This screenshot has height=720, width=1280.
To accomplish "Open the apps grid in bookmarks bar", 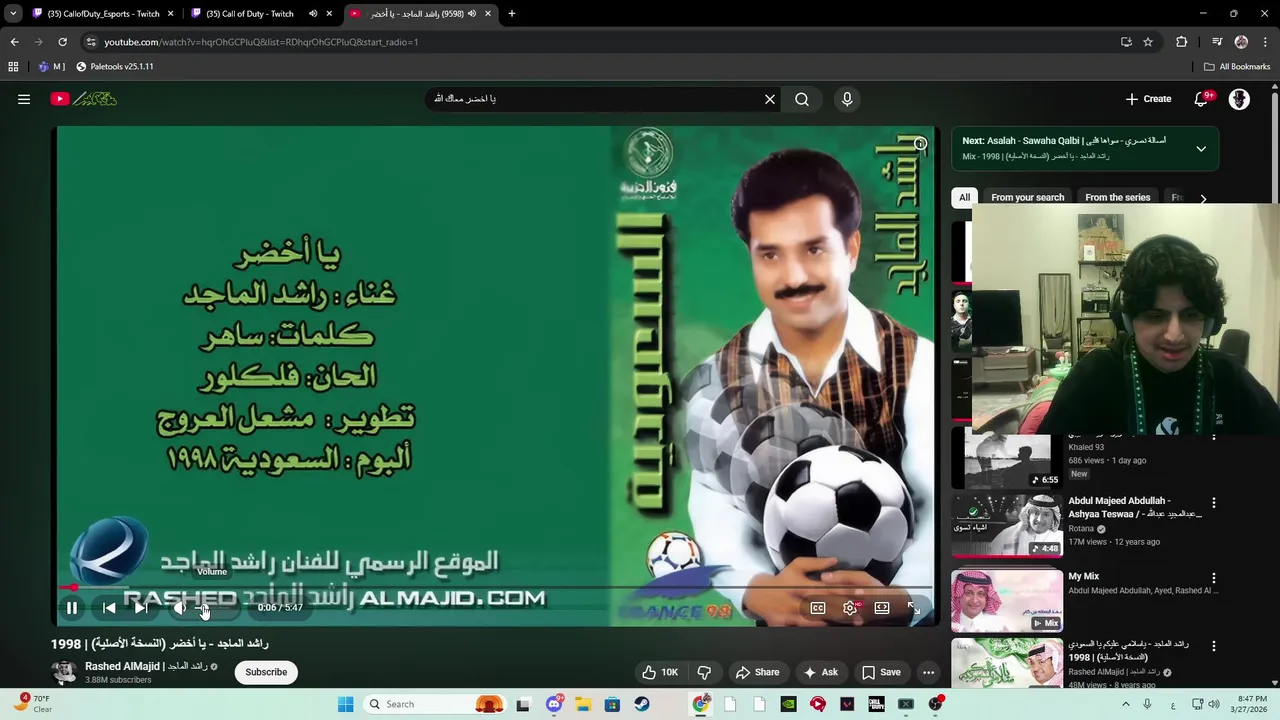I will tap(13, 67).
